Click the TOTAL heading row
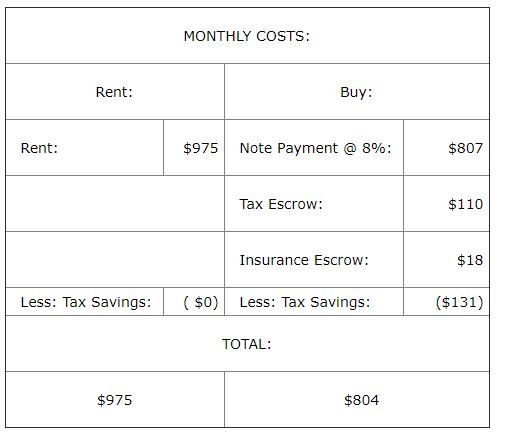The image size is (528, 433). tap(248, 344)
